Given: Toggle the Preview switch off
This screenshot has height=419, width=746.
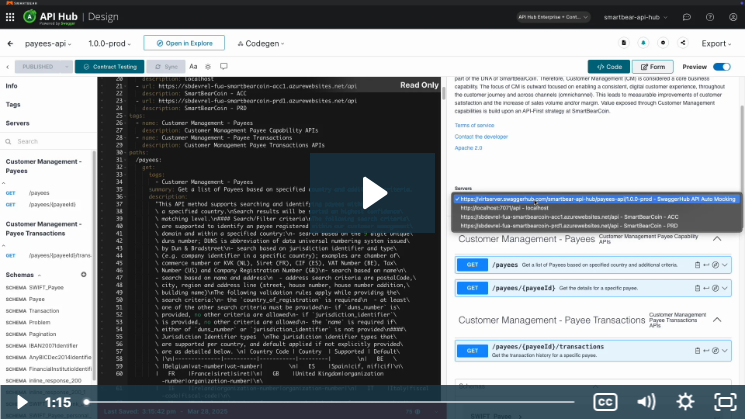Looking at the screenshot, I should pyautogui.click(x=722, y=67).
